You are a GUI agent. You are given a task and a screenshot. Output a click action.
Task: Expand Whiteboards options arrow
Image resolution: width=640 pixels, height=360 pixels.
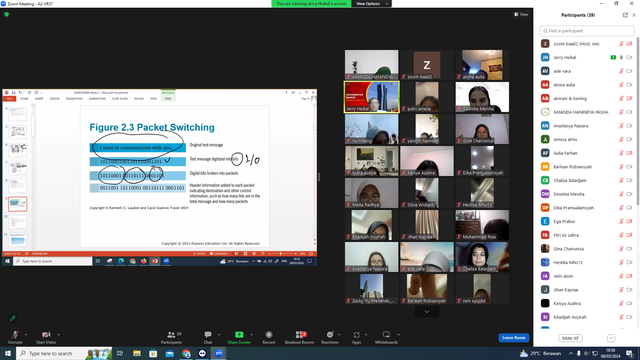398,335
